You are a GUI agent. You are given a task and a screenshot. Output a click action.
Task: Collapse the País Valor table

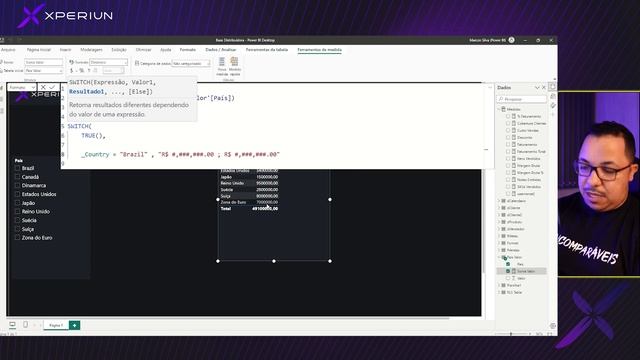click(x=499, y=257)
